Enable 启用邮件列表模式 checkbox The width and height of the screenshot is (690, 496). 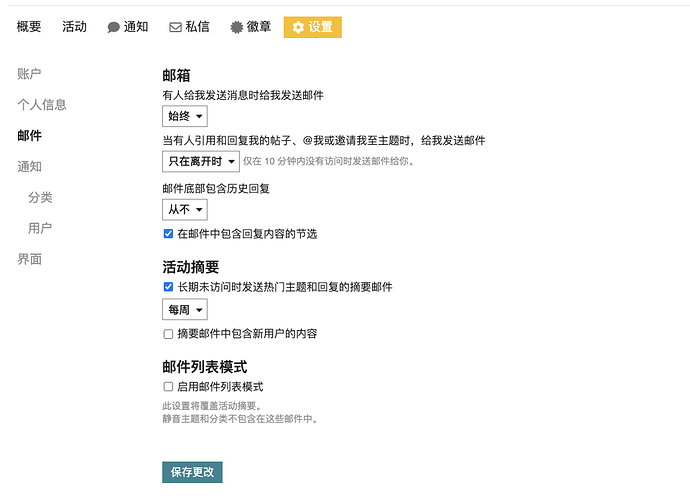168,387
